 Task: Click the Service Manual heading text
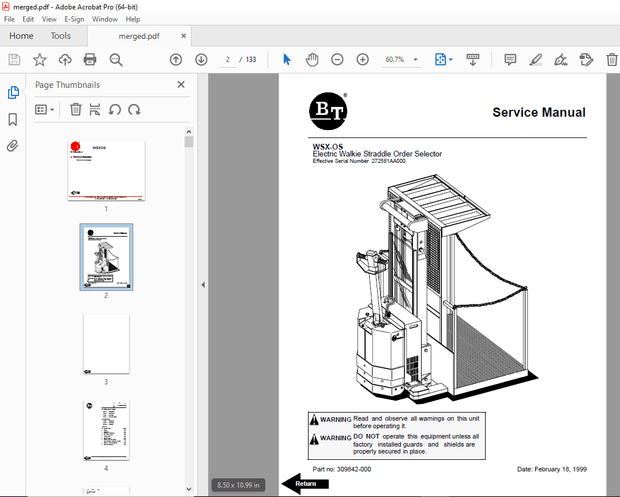(x=539, y=112)
